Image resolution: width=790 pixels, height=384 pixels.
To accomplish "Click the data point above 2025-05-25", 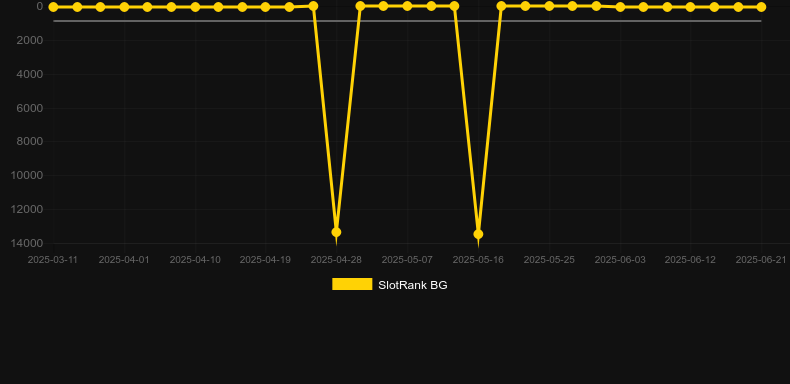I will [x=549, y=6].
